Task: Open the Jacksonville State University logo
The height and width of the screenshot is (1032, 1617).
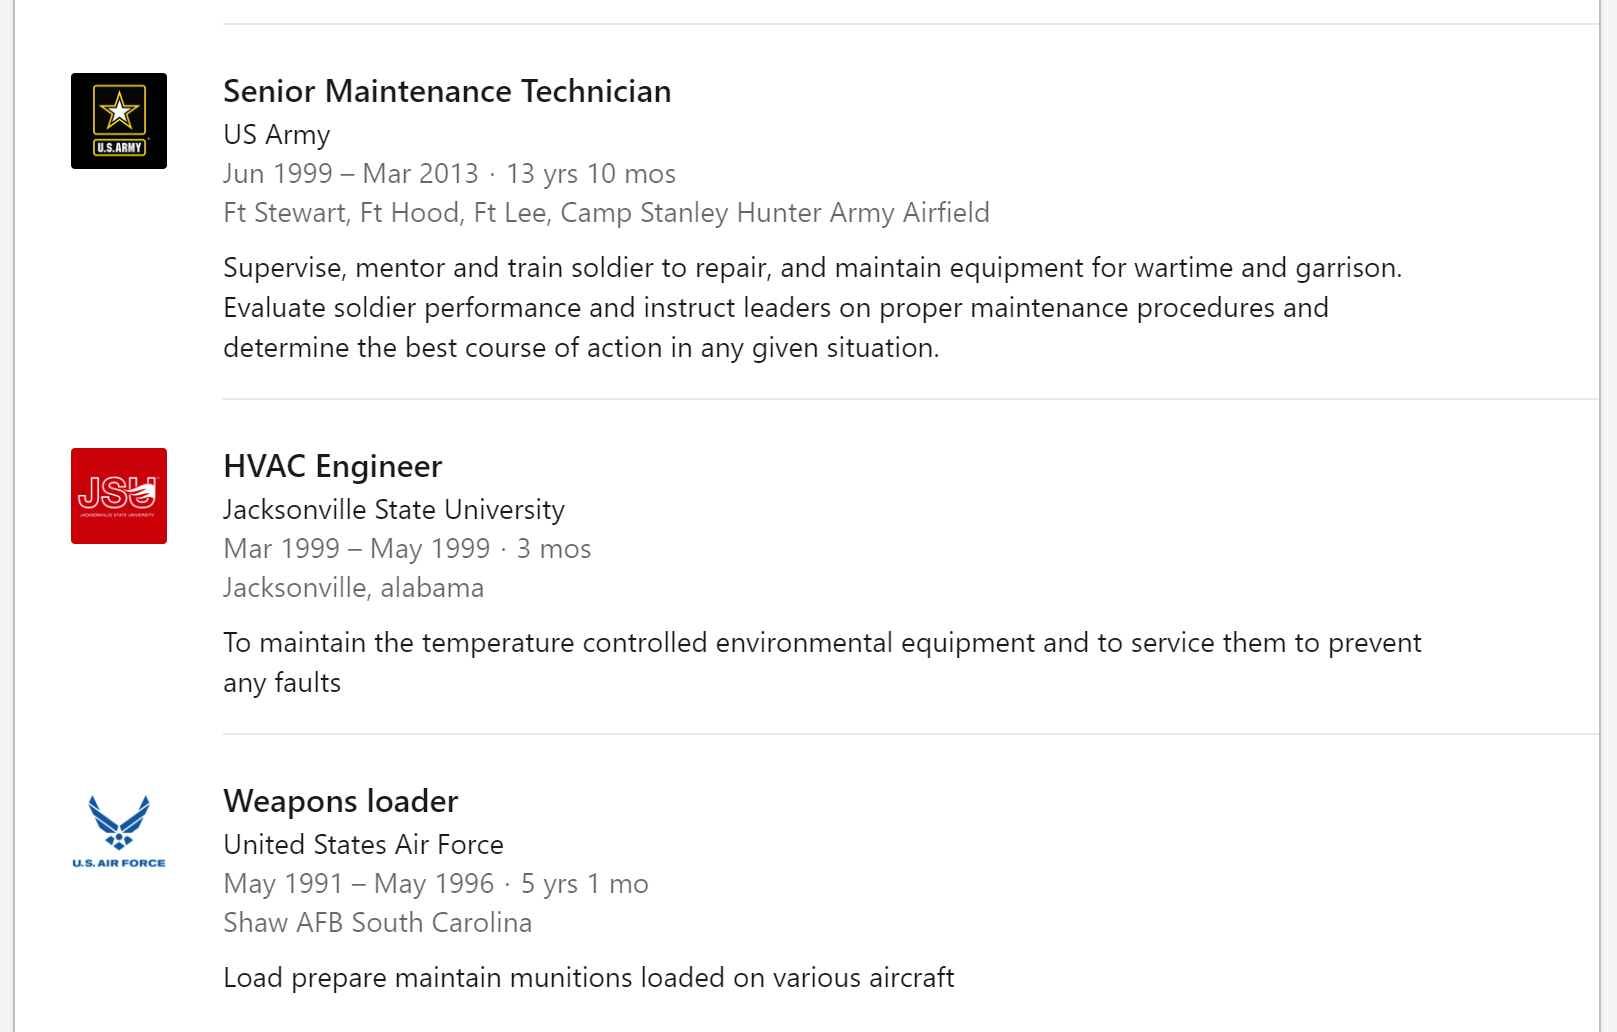Action: coord(119,496)
